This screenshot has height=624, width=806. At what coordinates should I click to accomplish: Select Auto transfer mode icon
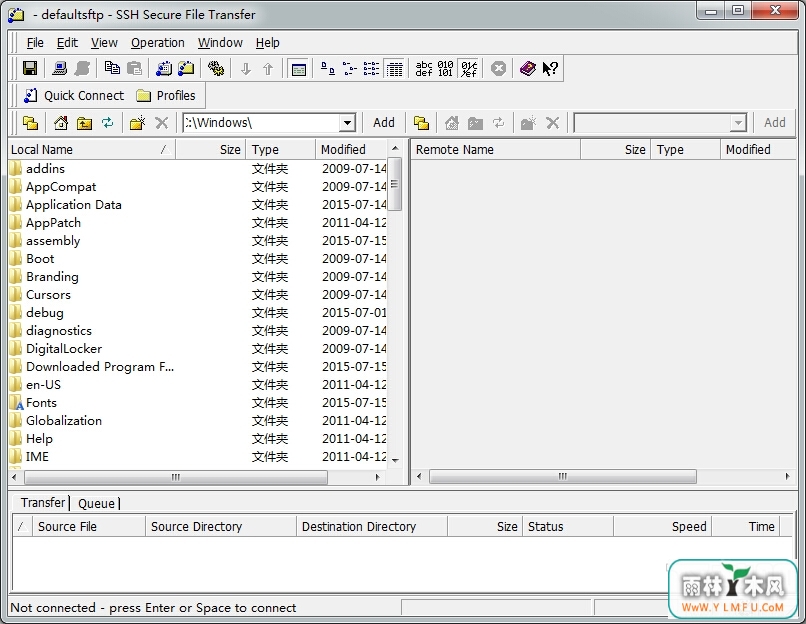coord(469,68)
